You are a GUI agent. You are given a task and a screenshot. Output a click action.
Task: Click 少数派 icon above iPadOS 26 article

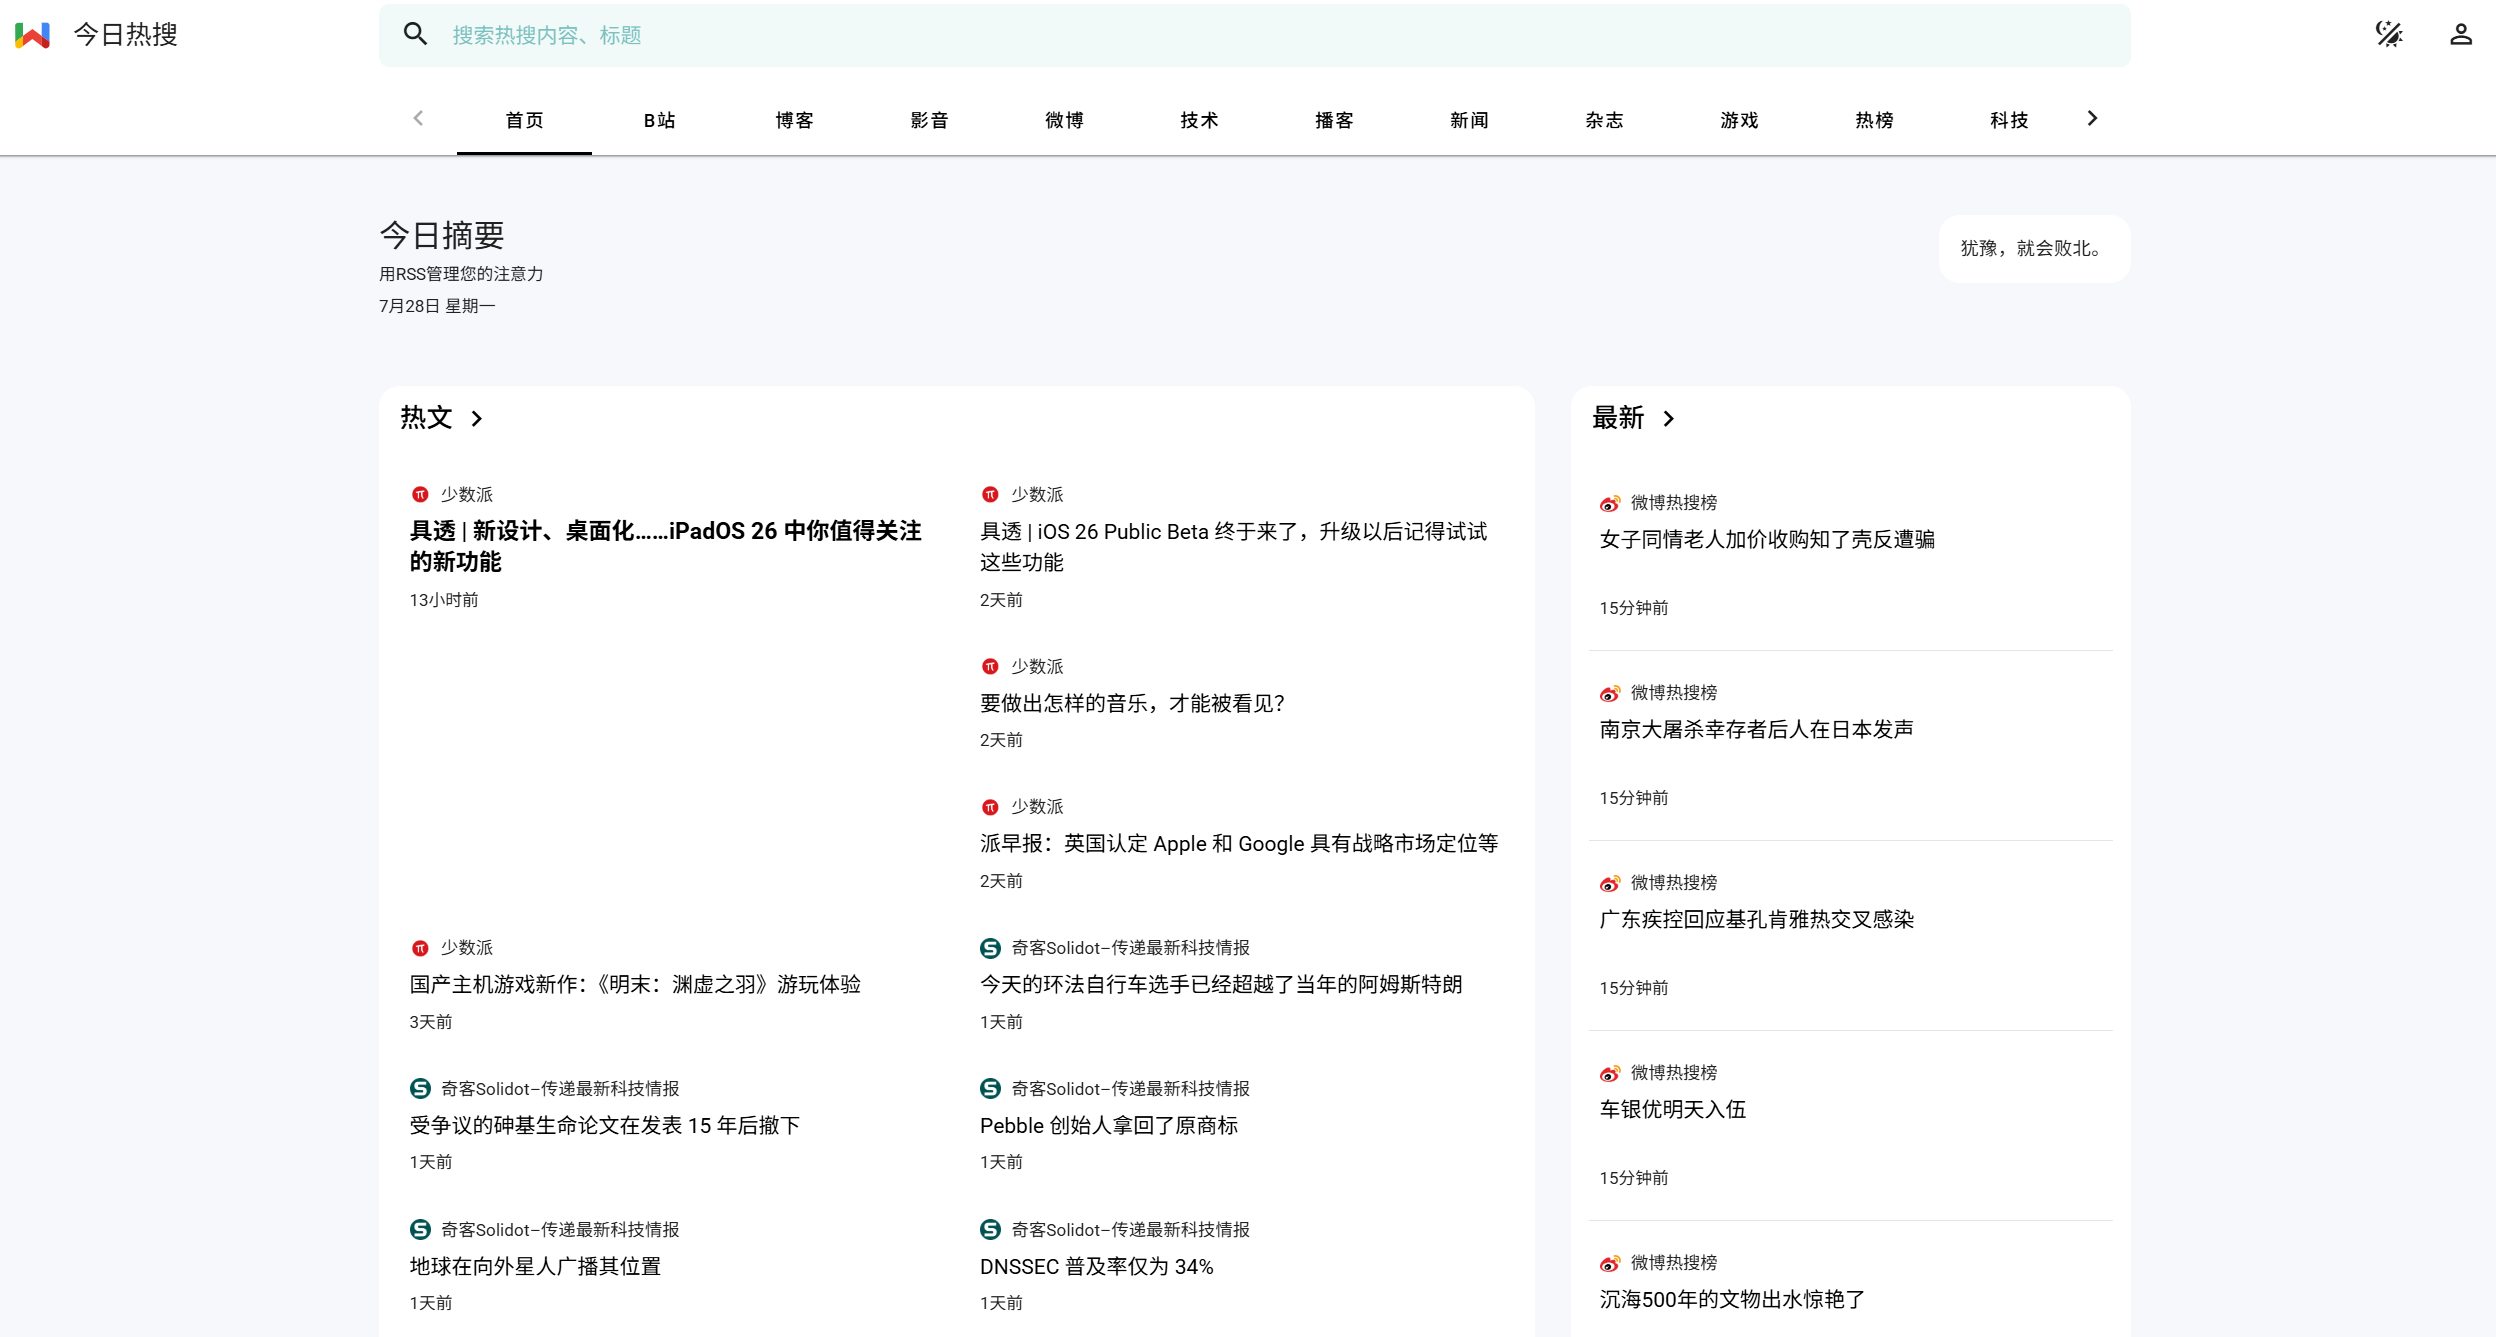pos(420,495)
